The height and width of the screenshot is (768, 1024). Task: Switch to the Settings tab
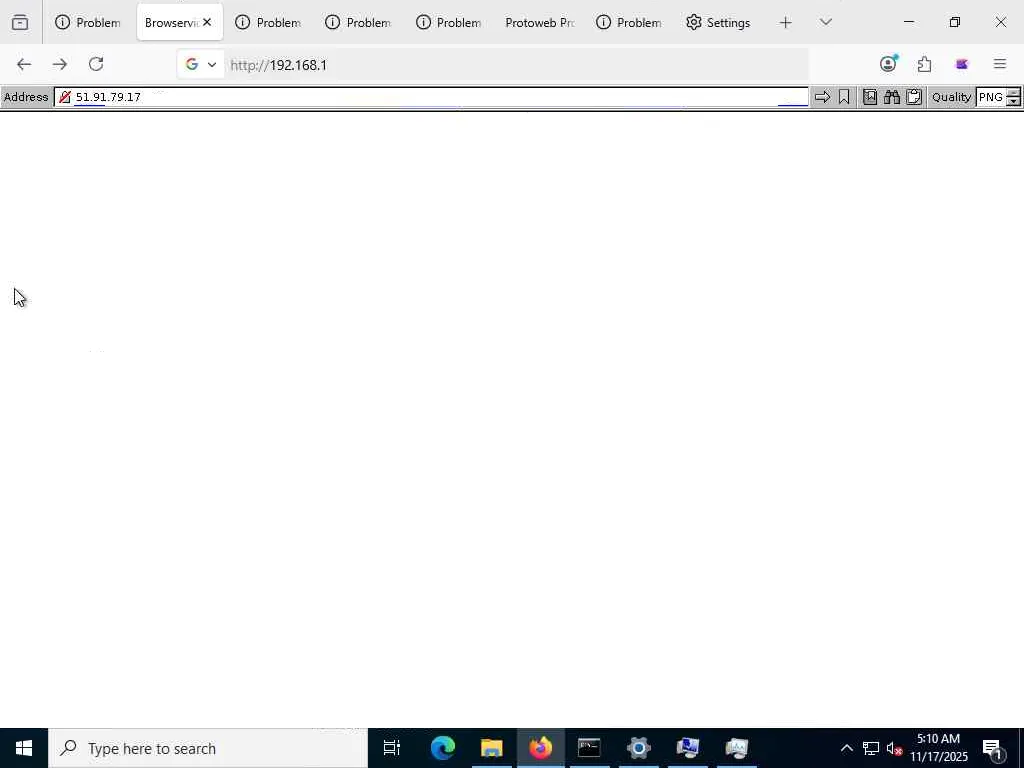[718, 23]
